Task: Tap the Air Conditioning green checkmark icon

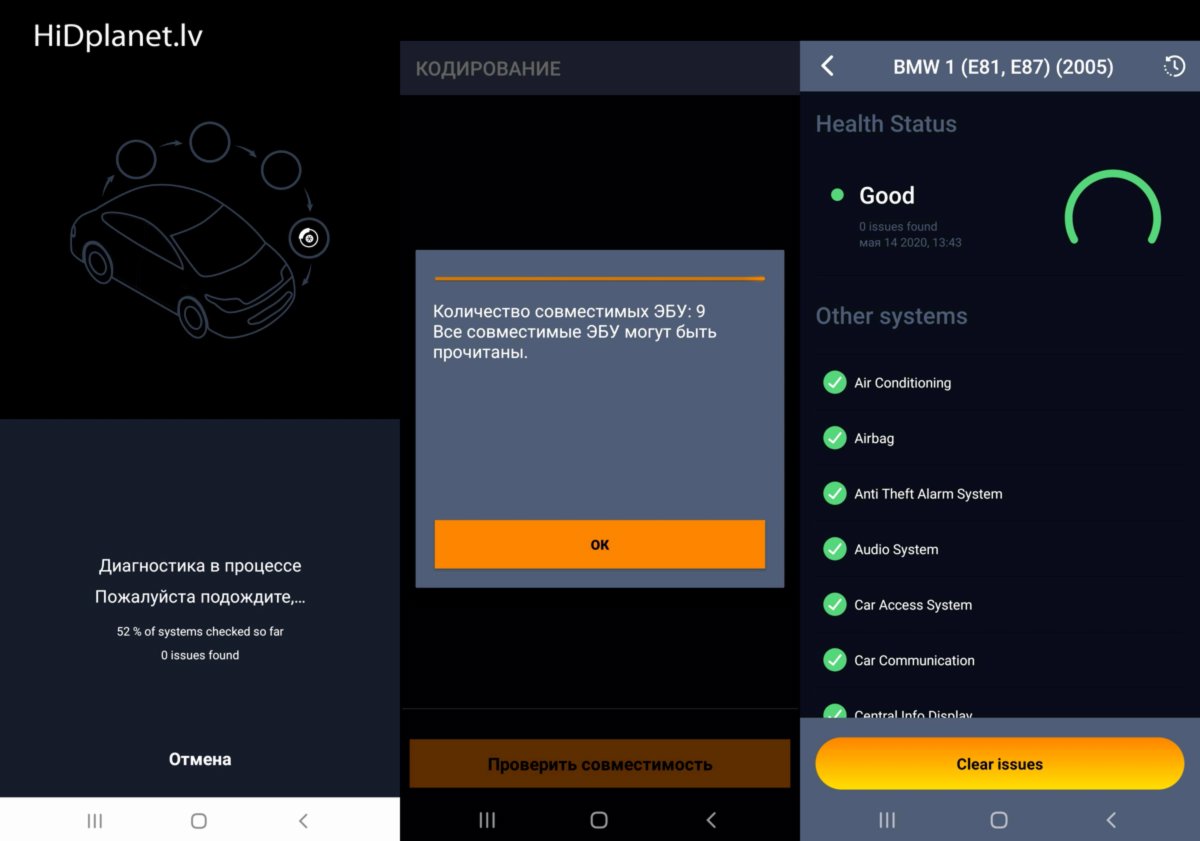Action: tap(834, 382)
